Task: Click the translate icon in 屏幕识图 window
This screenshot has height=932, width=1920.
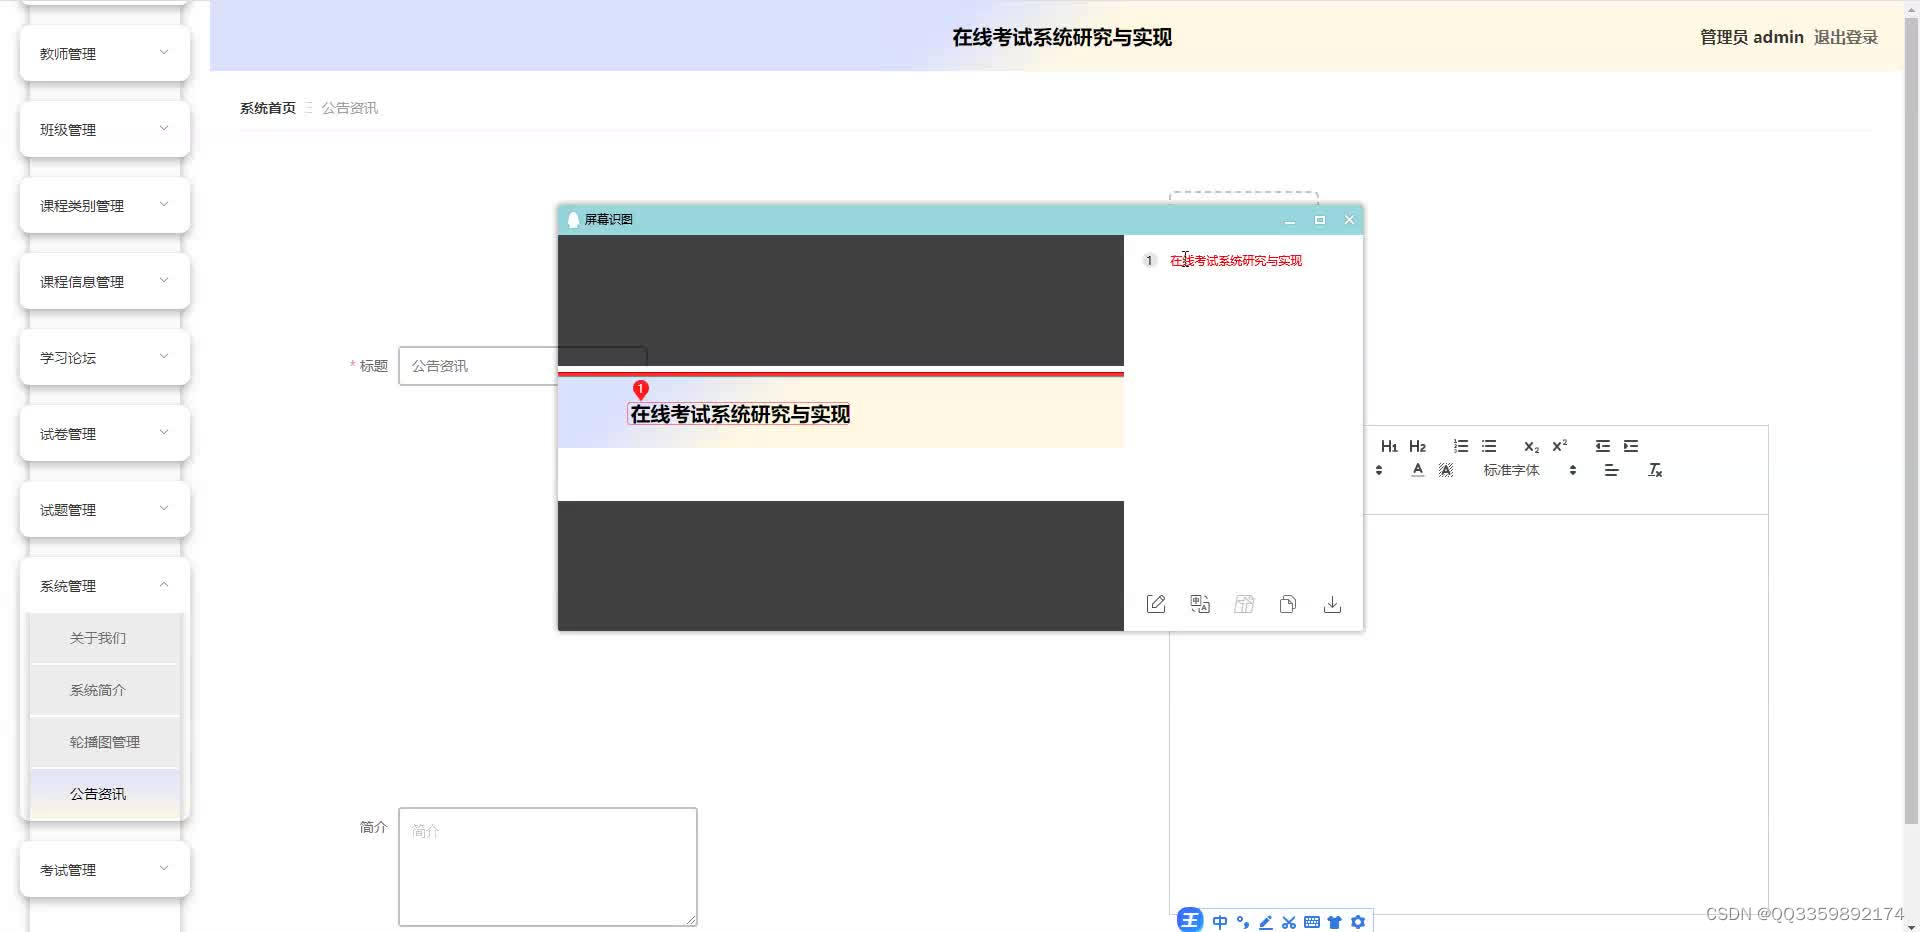Action: (x=1200, y=604)
